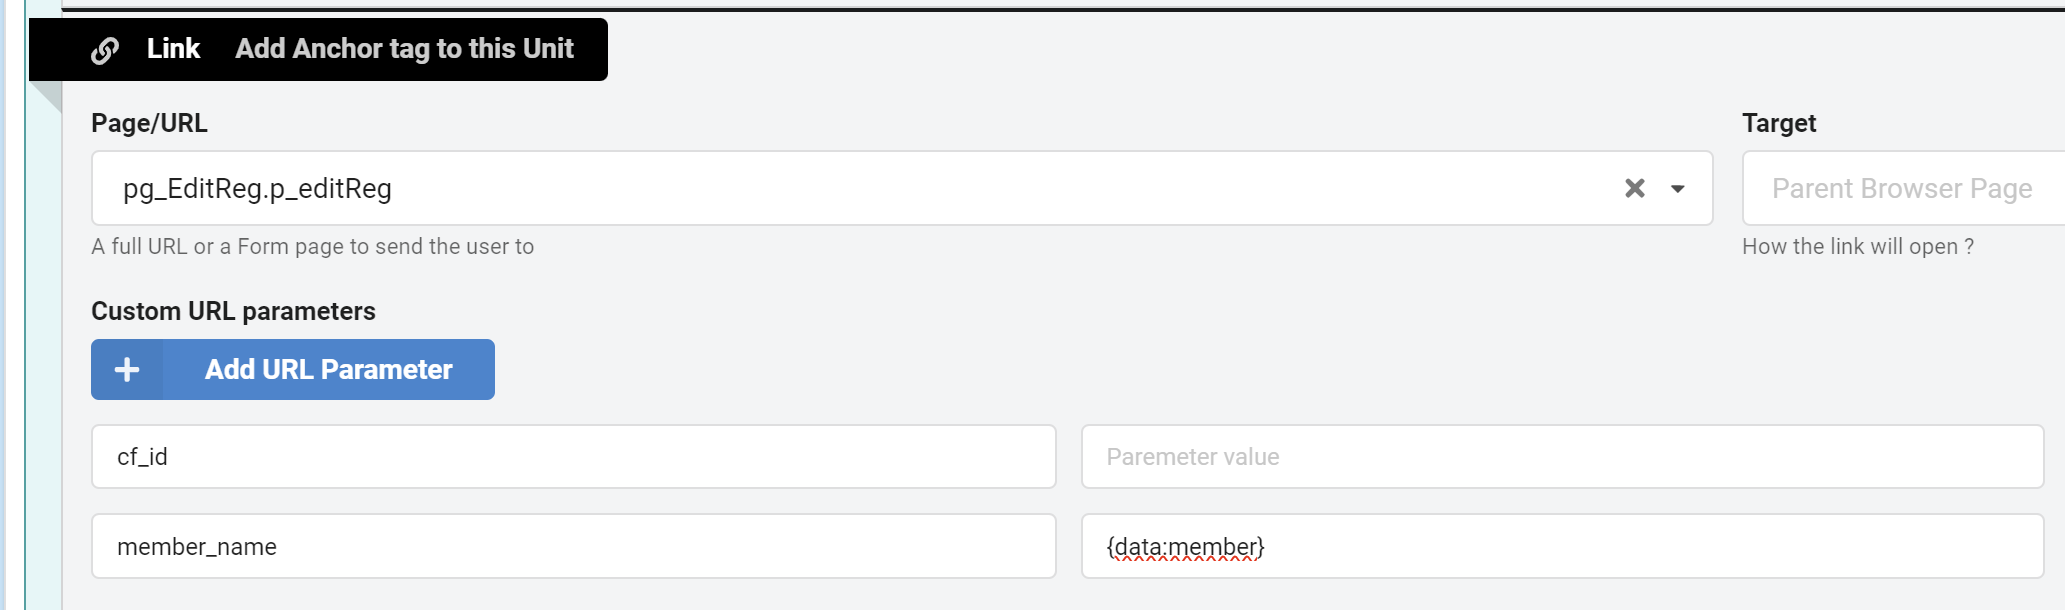The image size is (2065, 610).
Task: Expand the Page/URL dropdown arrow
Action: (1678, 189)
